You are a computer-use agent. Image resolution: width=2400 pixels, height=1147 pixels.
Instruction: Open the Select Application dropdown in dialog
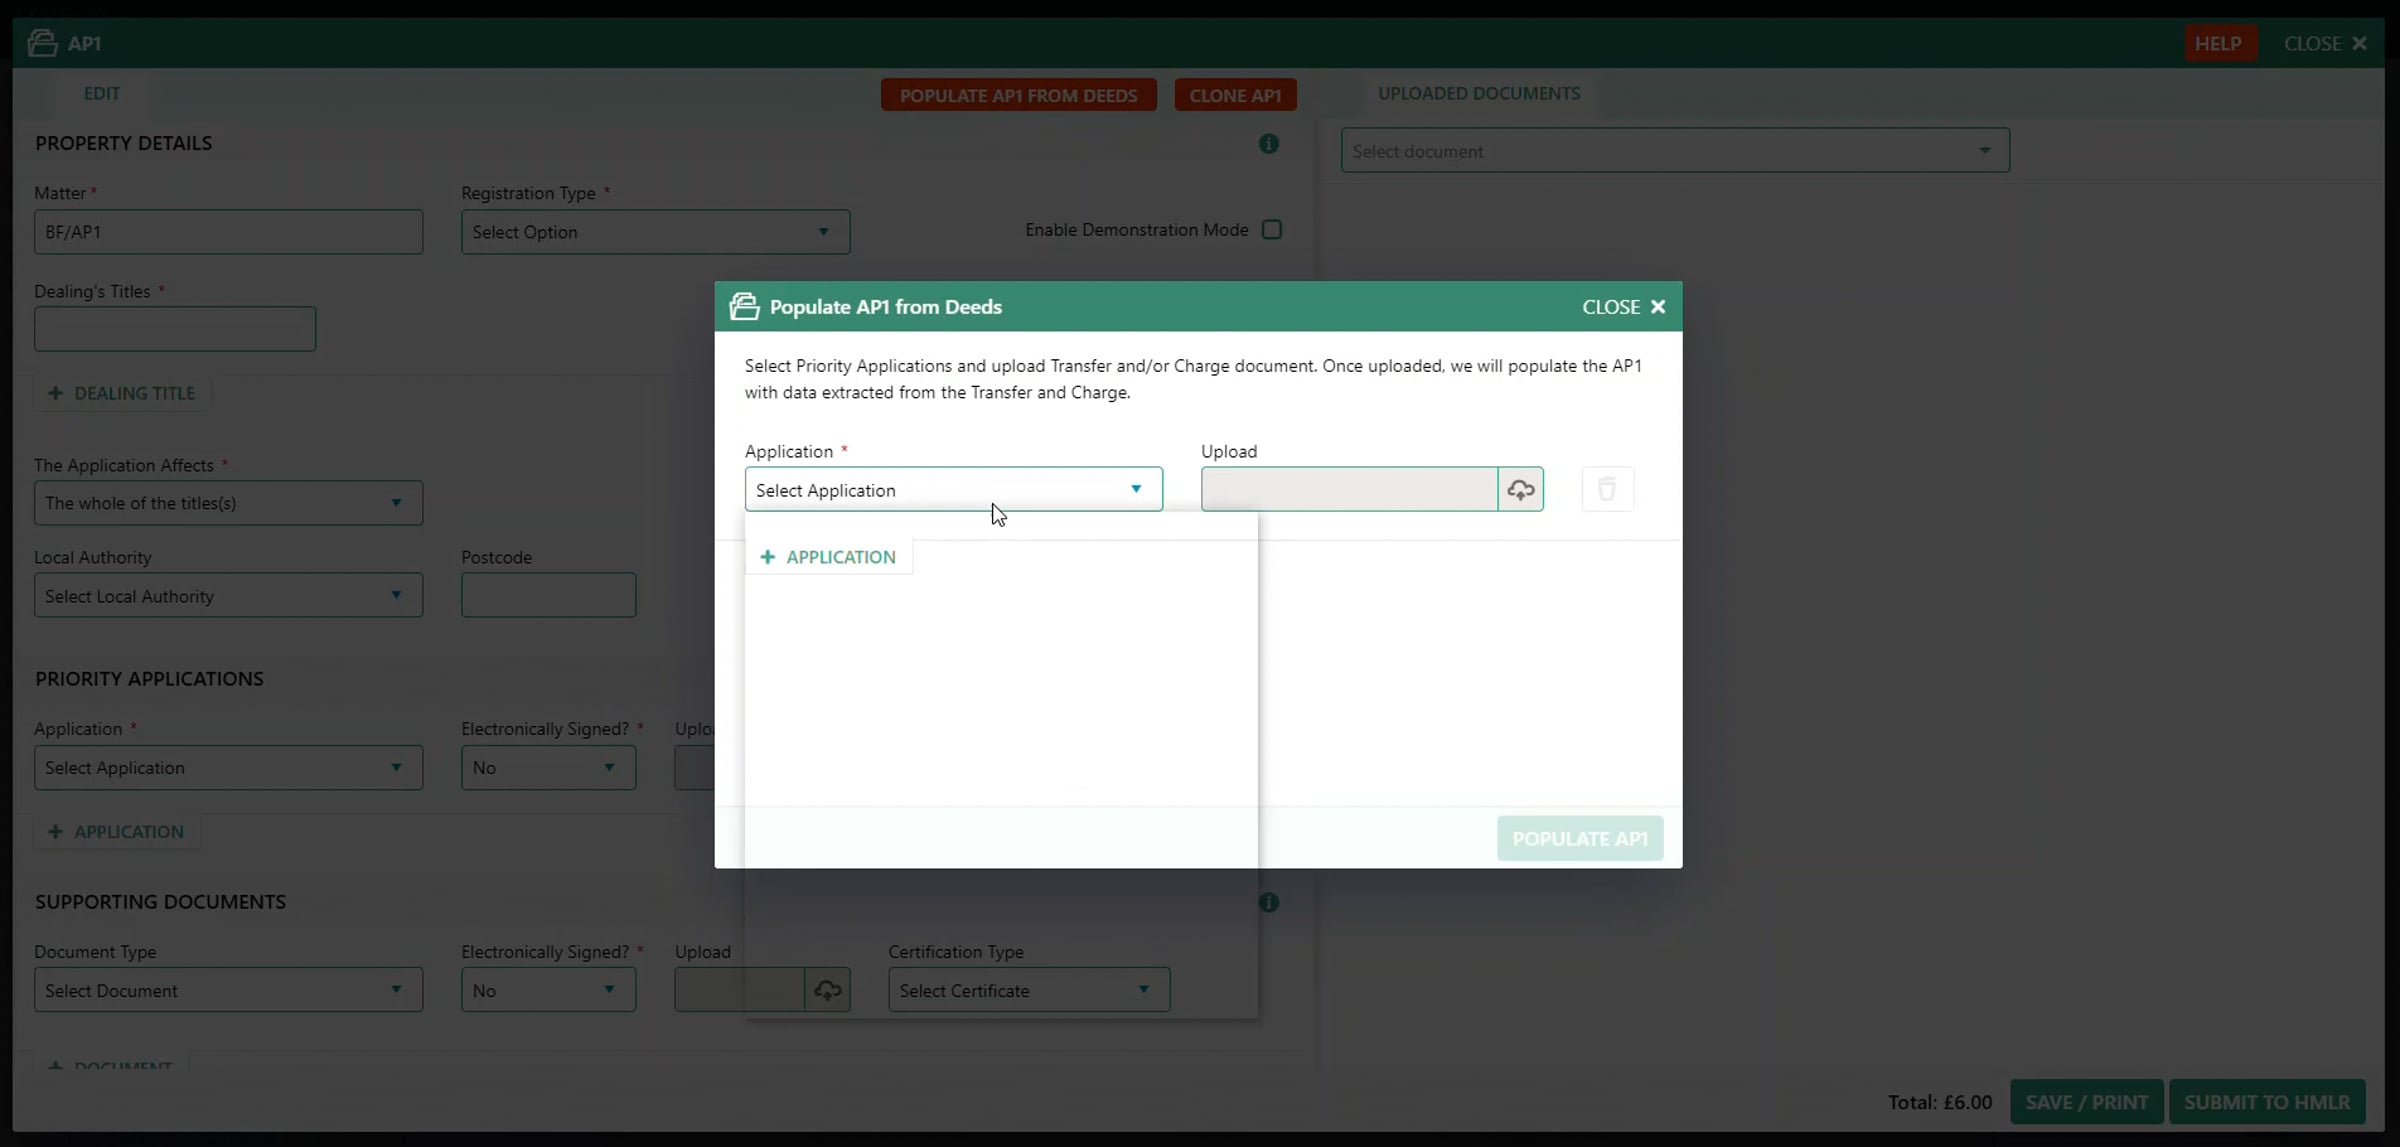[953, 490]
